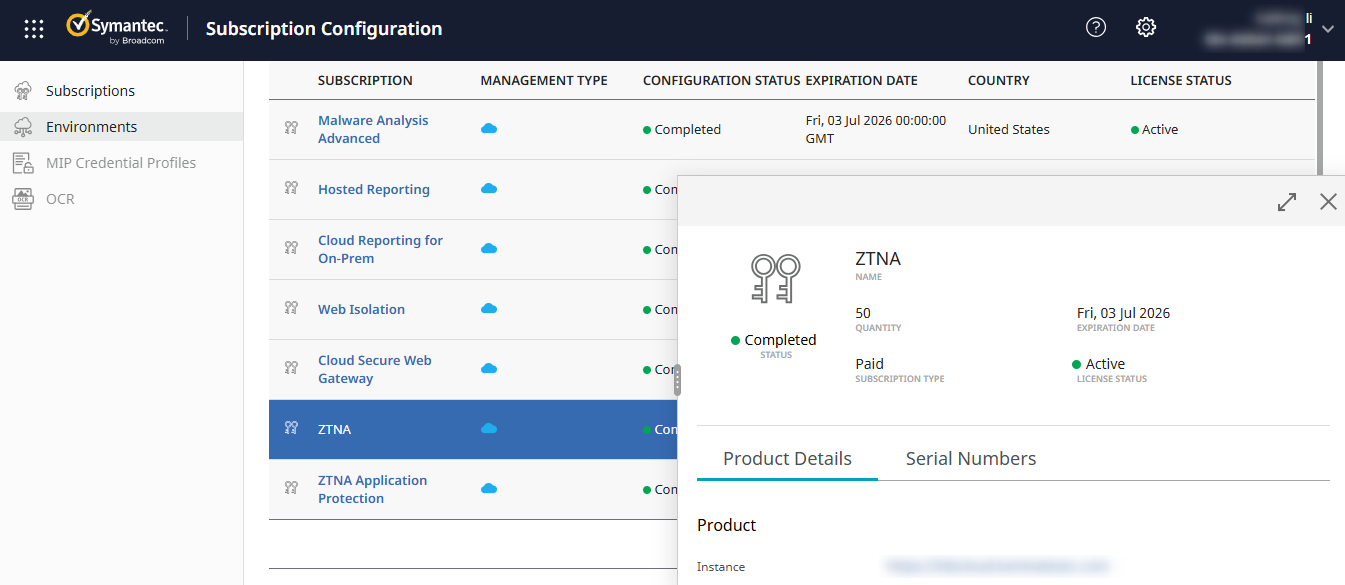Click the Subscriptions sidebar icon

click(23, 91)
